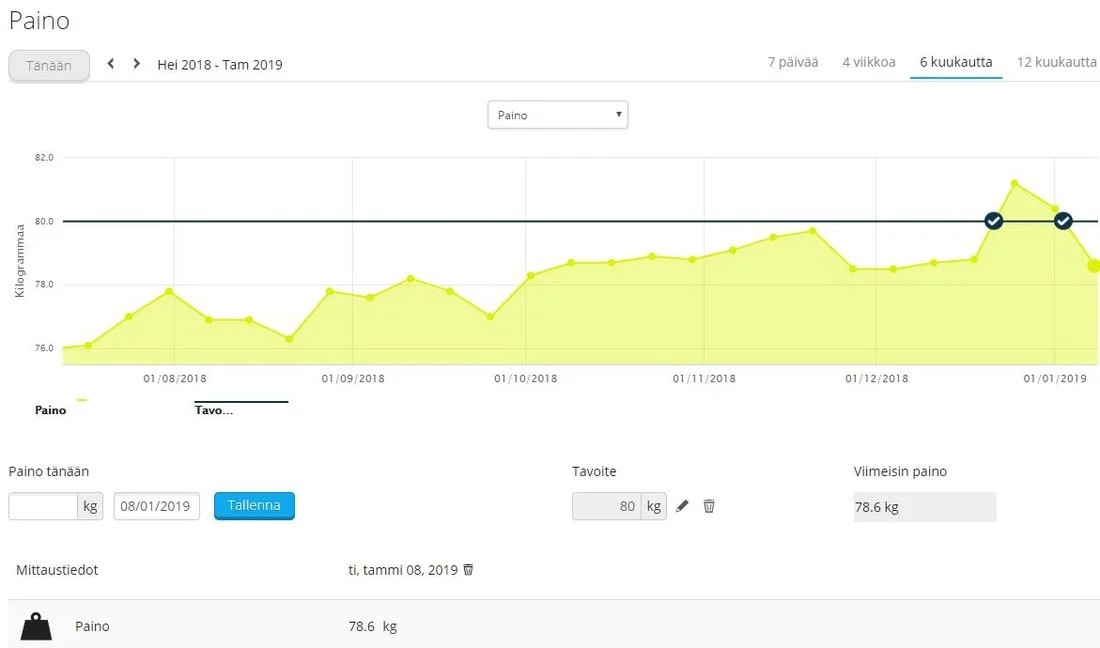The image size is (1100, 648).
Task: Switch to the 12 kuukautta tab
Action: (x=1056, y=62)
